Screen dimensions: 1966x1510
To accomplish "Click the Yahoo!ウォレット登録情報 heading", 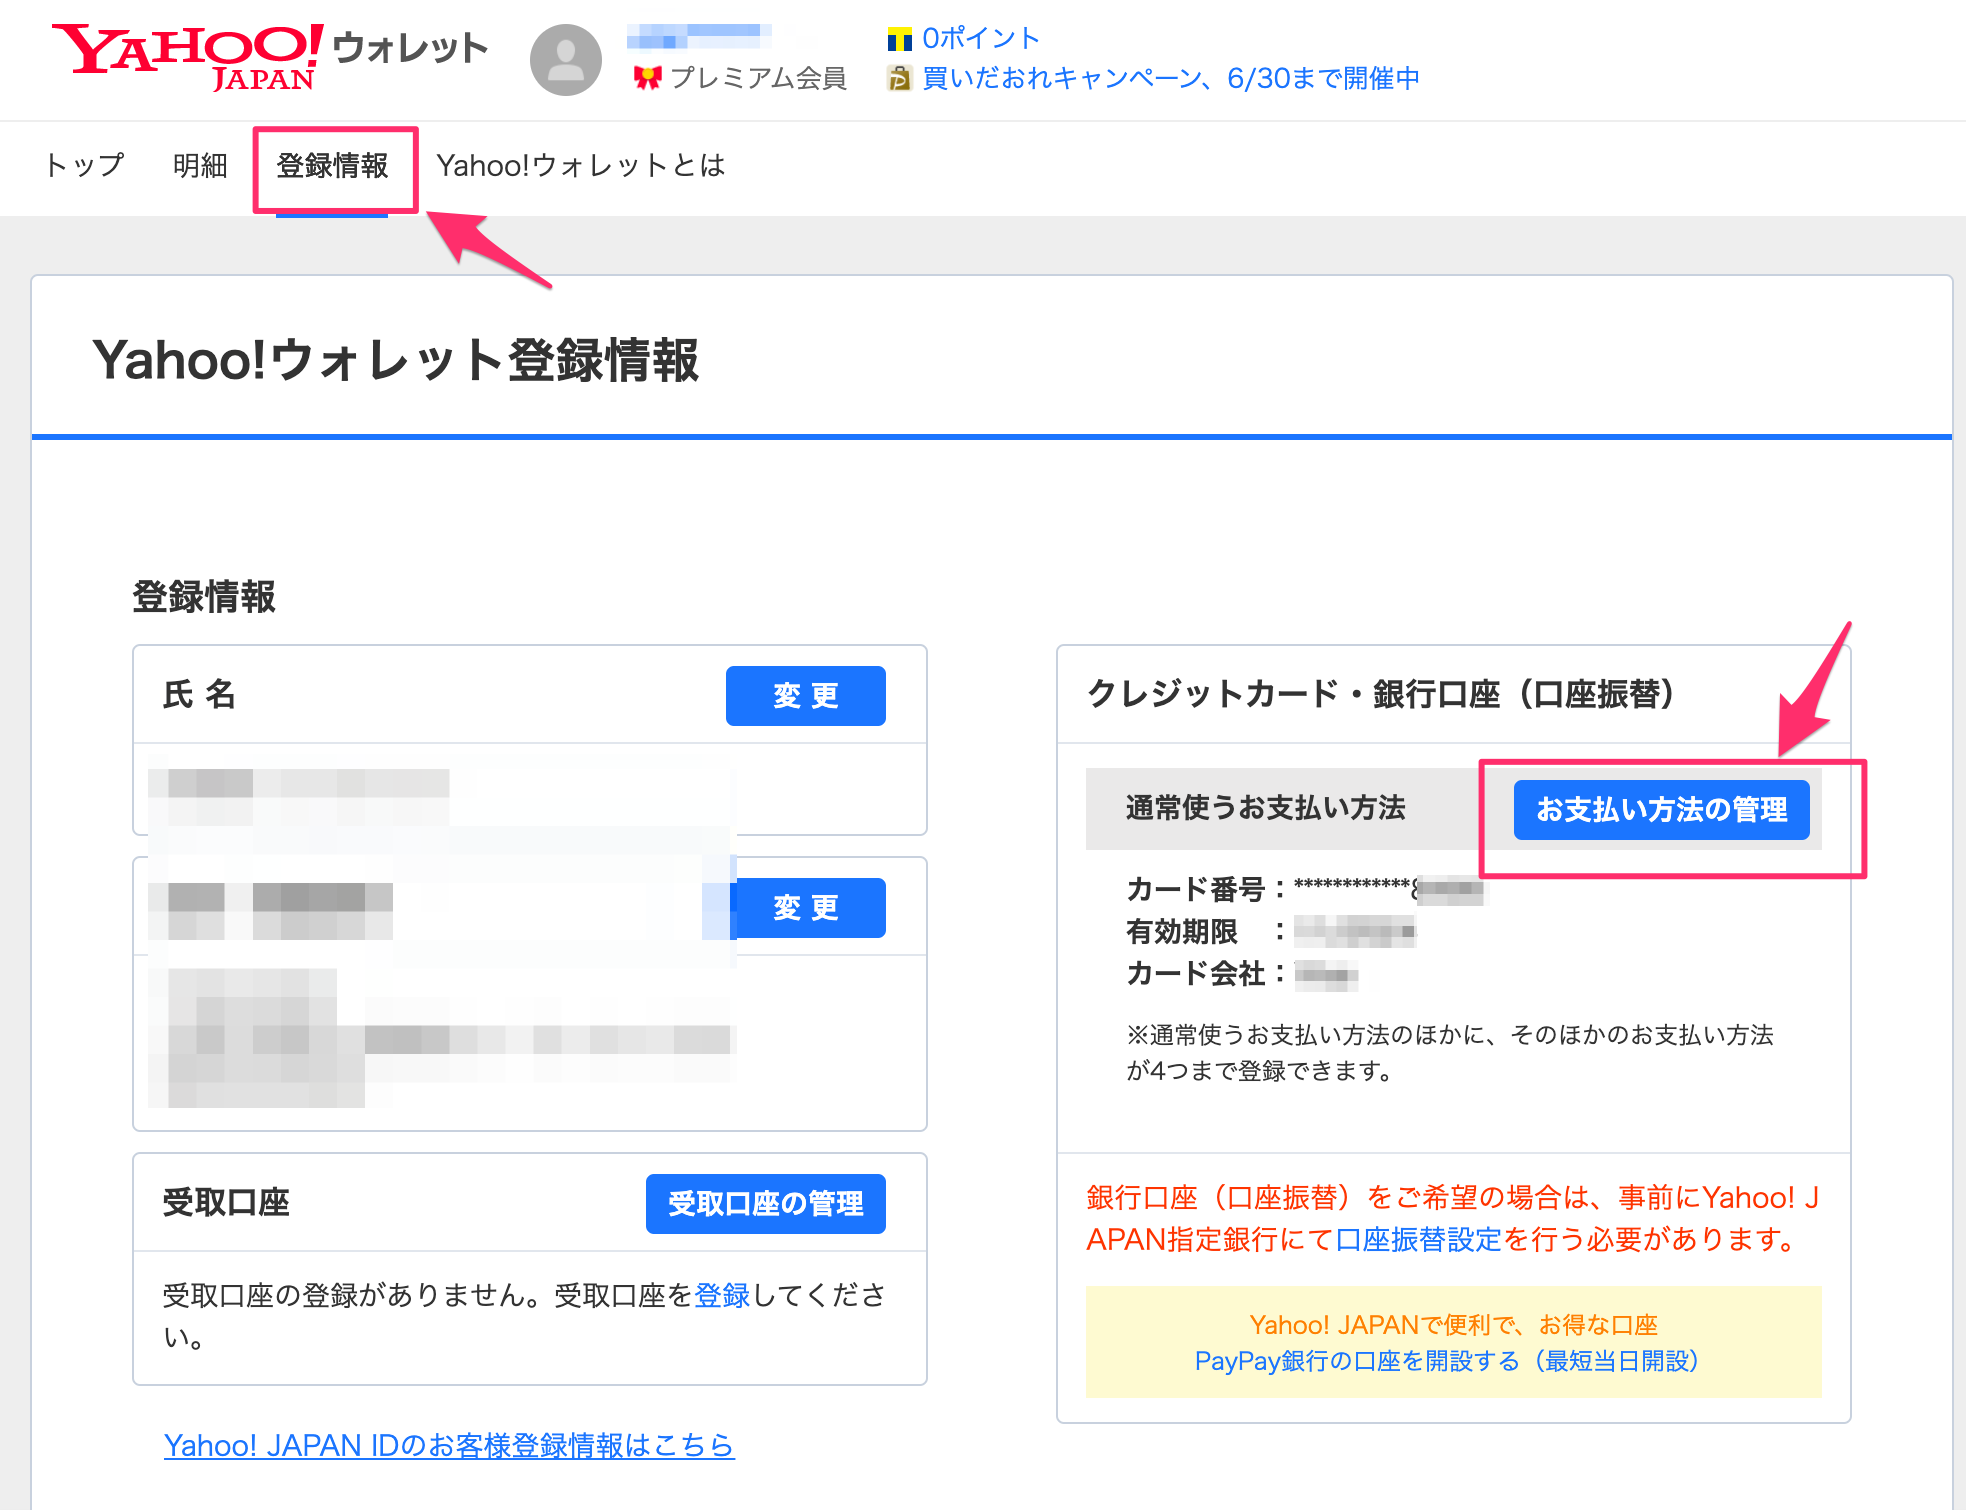I will 396,360.
